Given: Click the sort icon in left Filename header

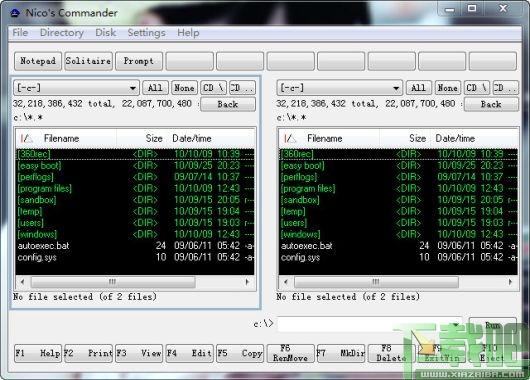Looking at the screenshot, I should 26,138.
